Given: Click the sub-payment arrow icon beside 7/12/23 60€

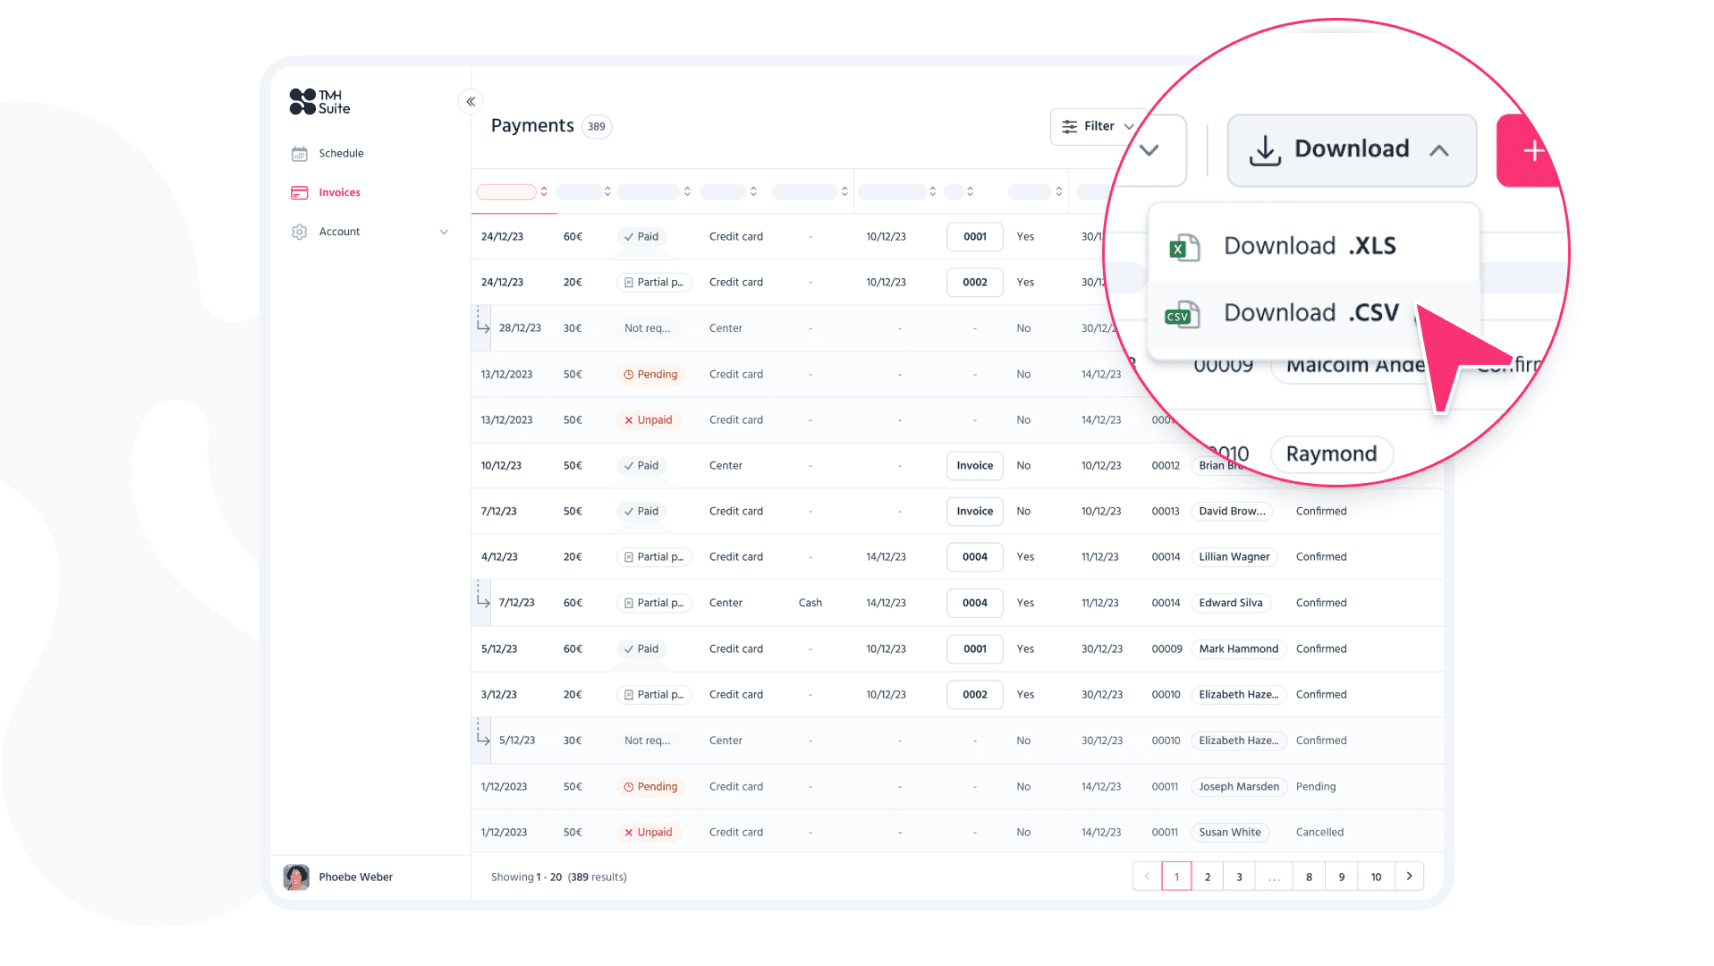Looking at the screenshot, I should pos(483,597).
